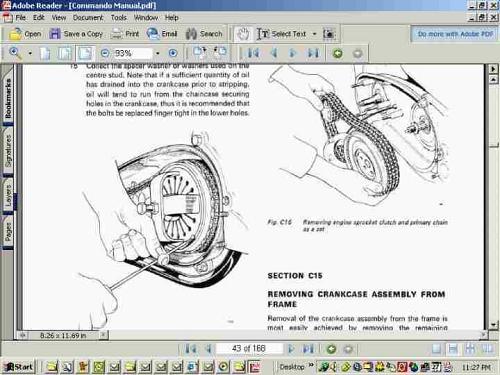Open the Pages side tab

click(7, 232)
